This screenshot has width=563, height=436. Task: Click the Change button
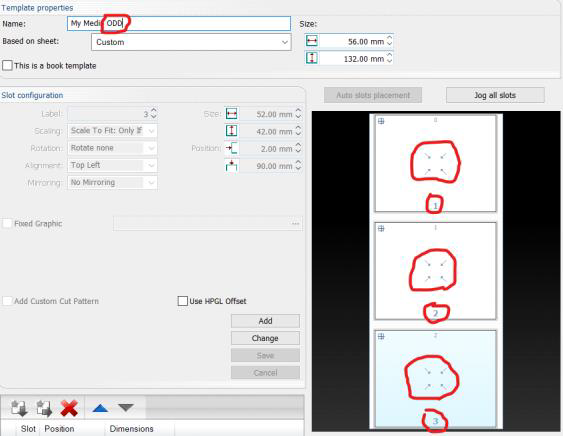coord(265,338)
